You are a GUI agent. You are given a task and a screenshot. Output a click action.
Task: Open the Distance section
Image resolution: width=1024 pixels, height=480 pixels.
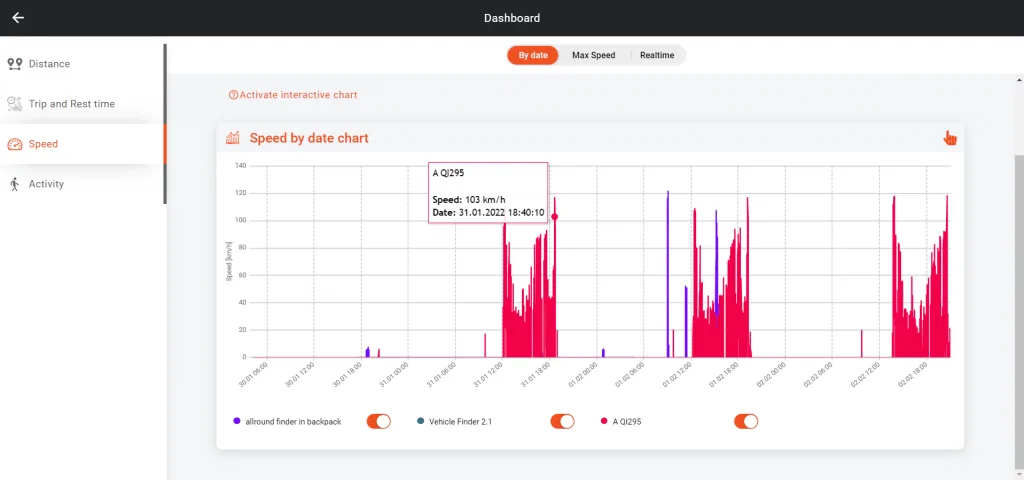(x=82, y=64)
